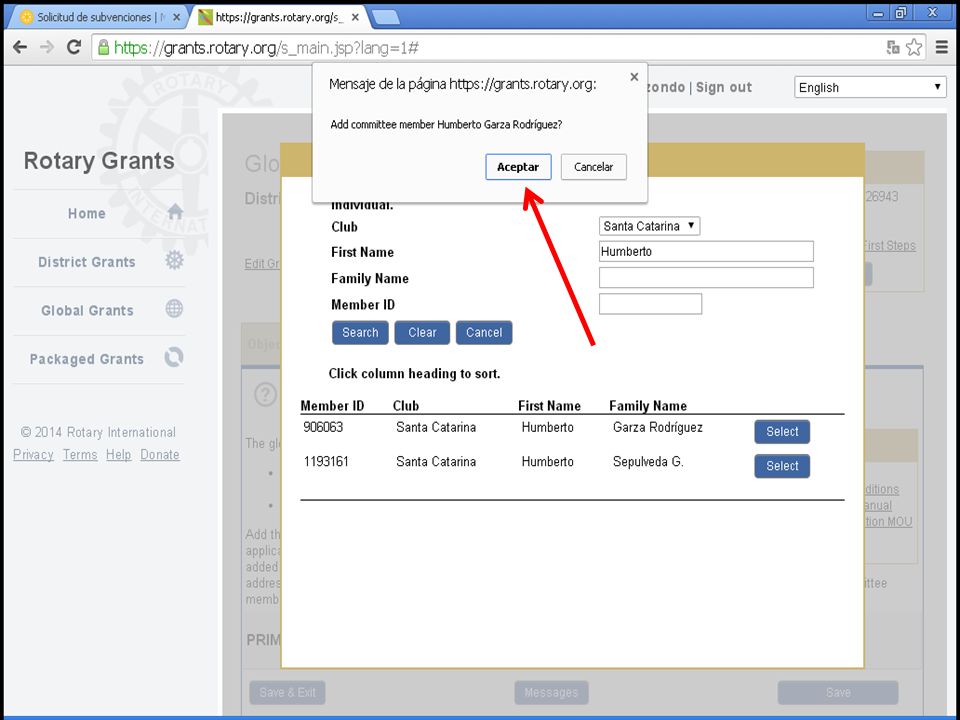Screen dimensions: 960x720
Task: Sort by Club column heading
Action: click(x=406, y=405)
